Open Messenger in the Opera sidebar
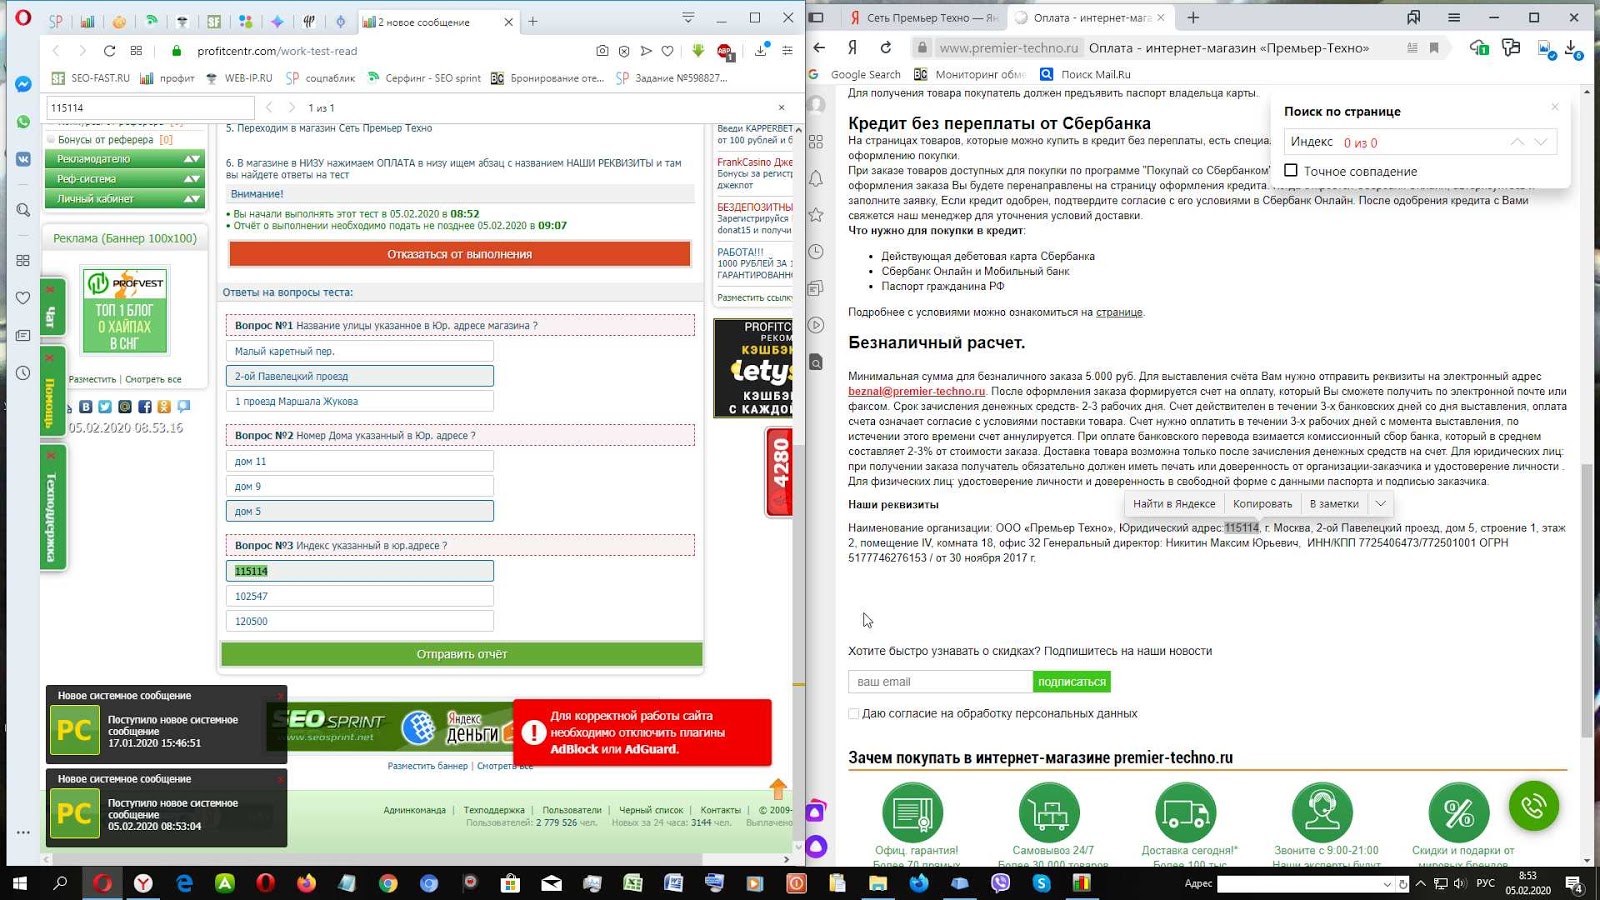 23,84
